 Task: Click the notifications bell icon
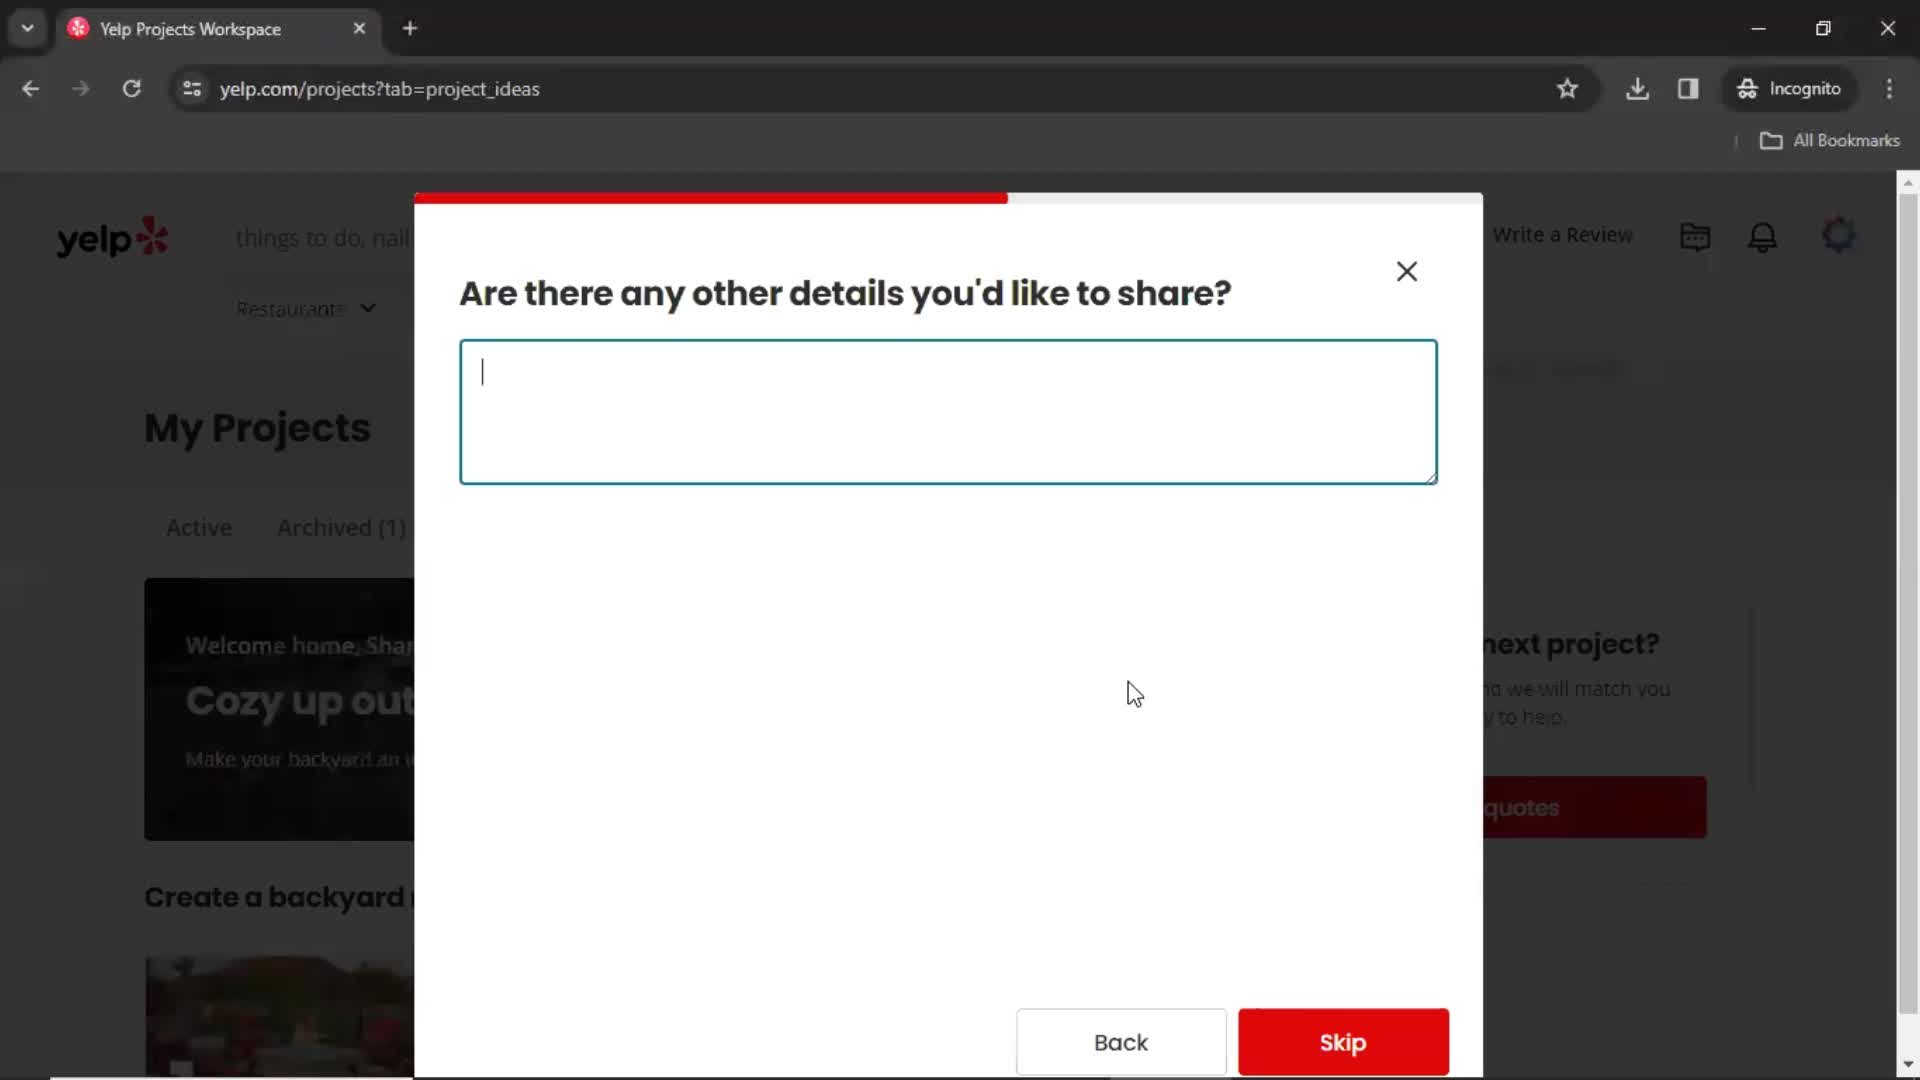(x=1763, y=235)
